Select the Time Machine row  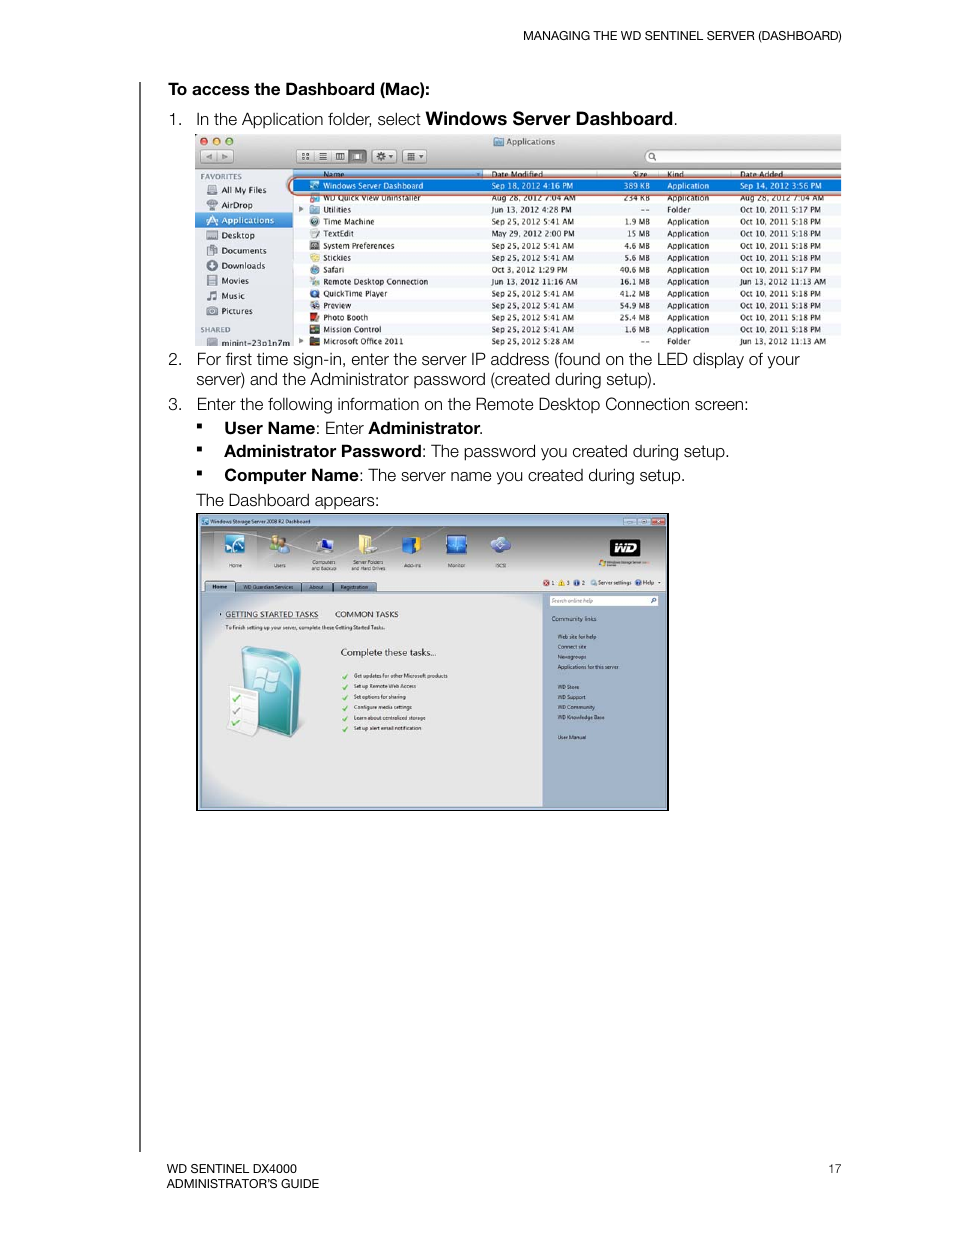(567, 222)
